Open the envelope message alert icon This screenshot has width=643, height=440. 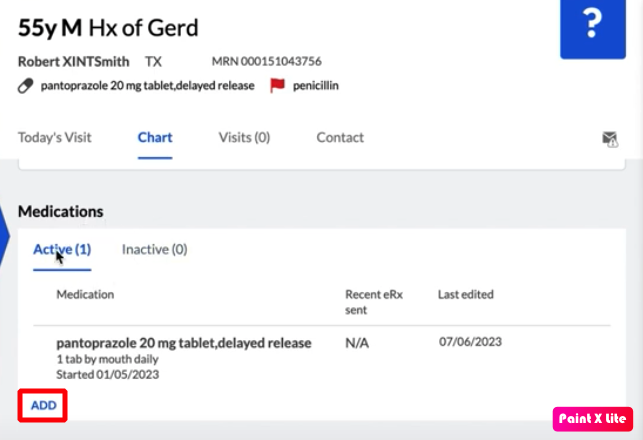tap(610, 139)
